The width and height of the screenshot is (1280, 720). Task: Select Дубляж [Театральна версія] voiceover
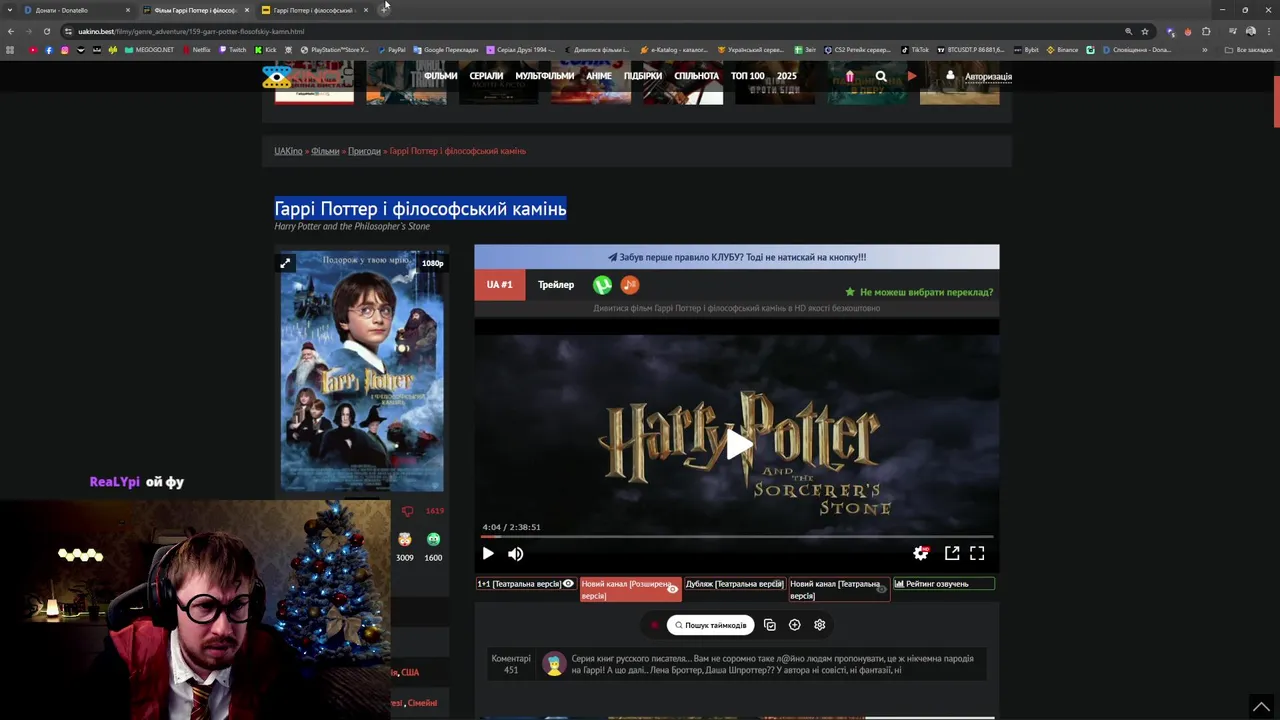coord(734,584)
